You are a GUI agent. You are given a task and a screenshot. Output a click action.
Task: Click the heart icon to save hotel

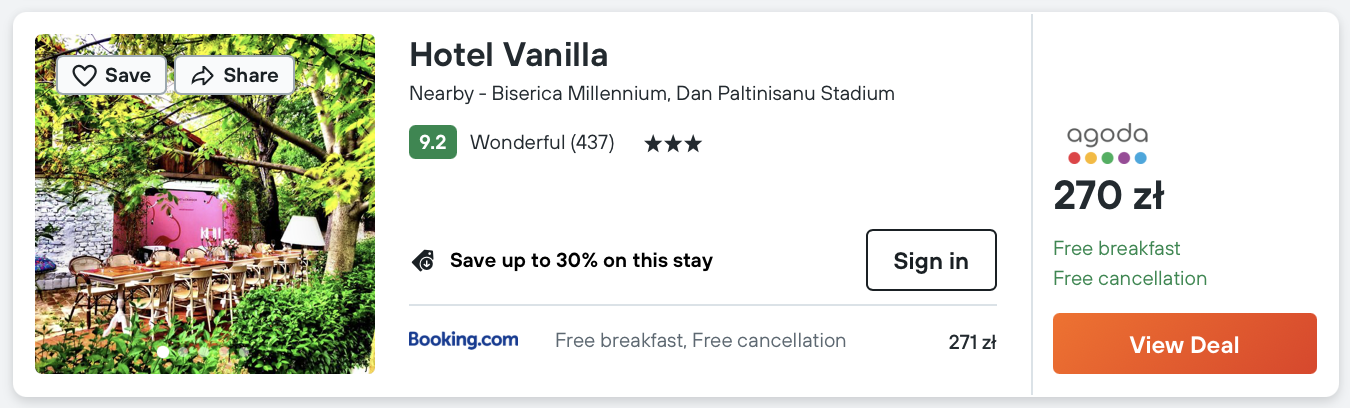85,75
